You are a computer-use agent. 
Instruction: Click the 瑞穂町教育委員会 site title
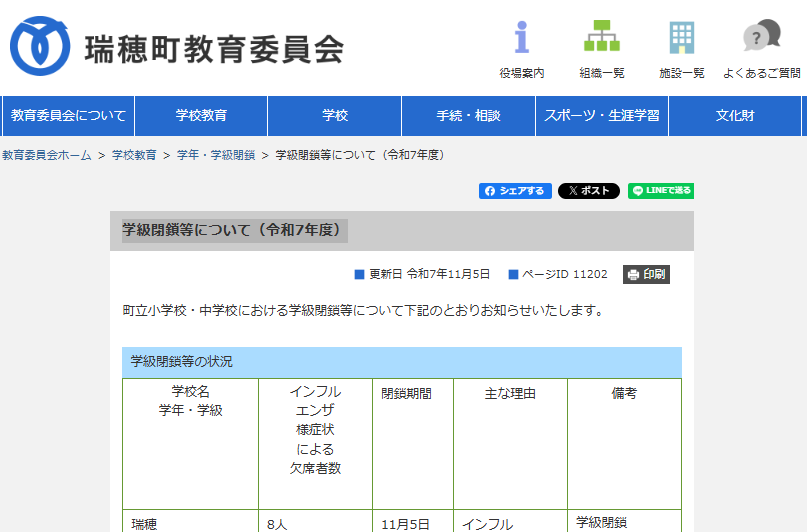coord(214,48)
